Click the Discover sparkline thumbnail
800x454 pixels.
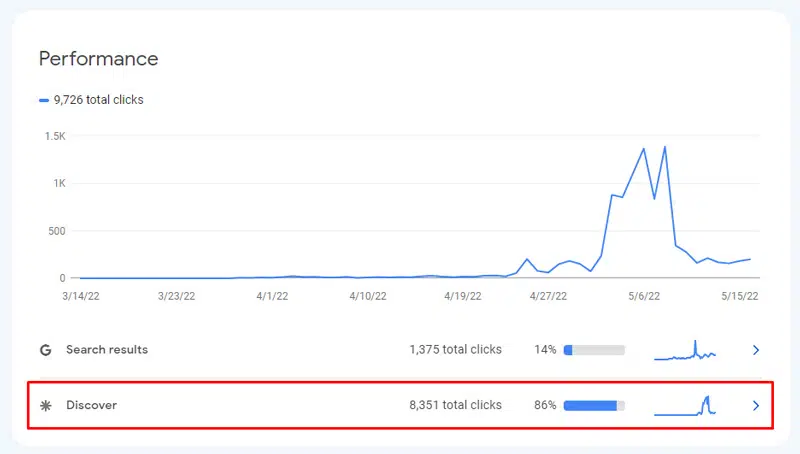[685, 405]
